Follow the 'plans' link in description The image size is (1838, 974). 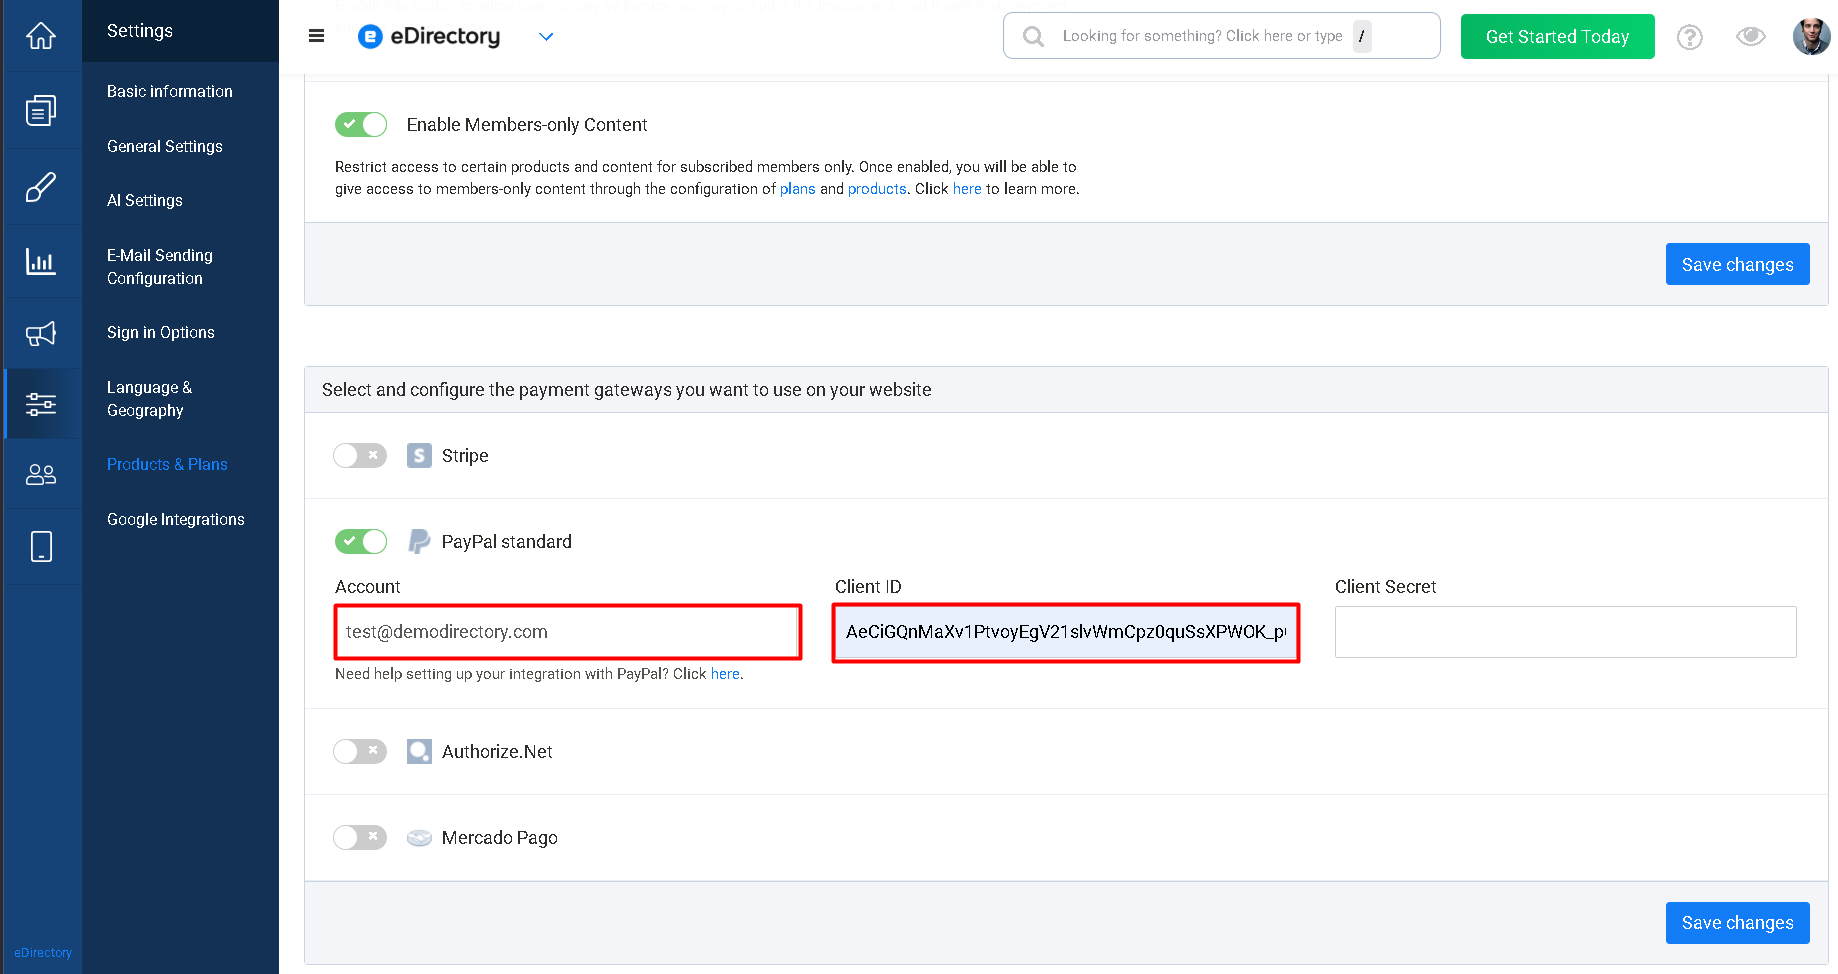(797, 189)
